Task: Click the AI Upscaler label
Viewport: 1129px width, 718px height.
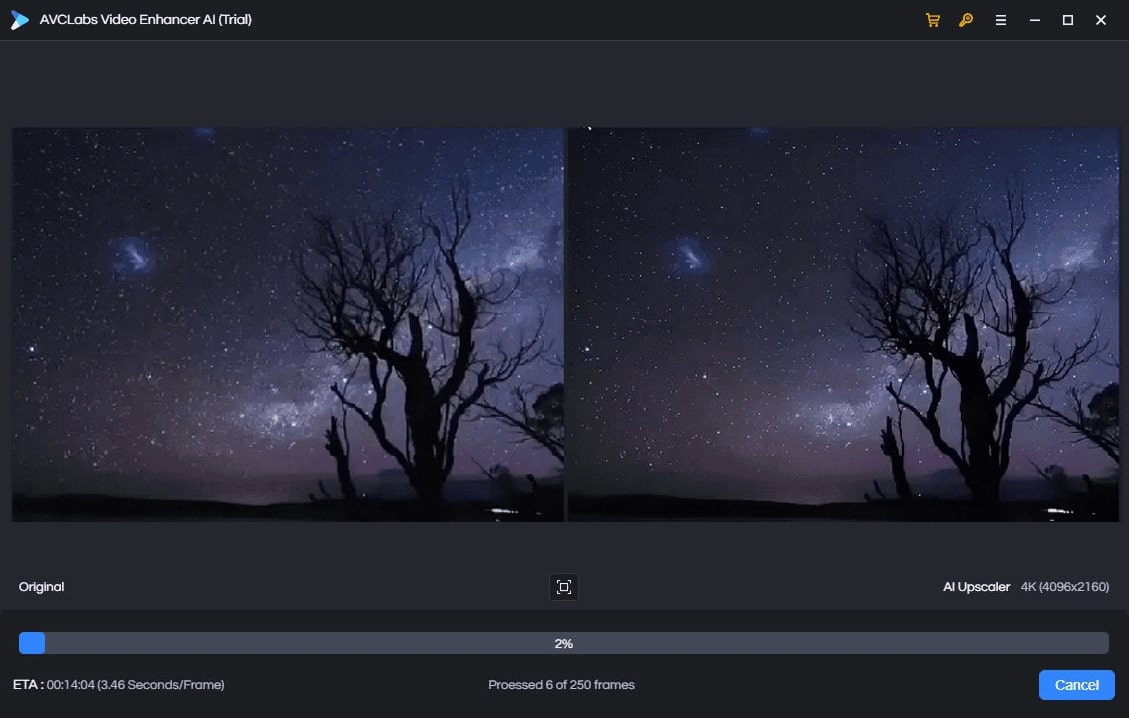Action: 976,587
